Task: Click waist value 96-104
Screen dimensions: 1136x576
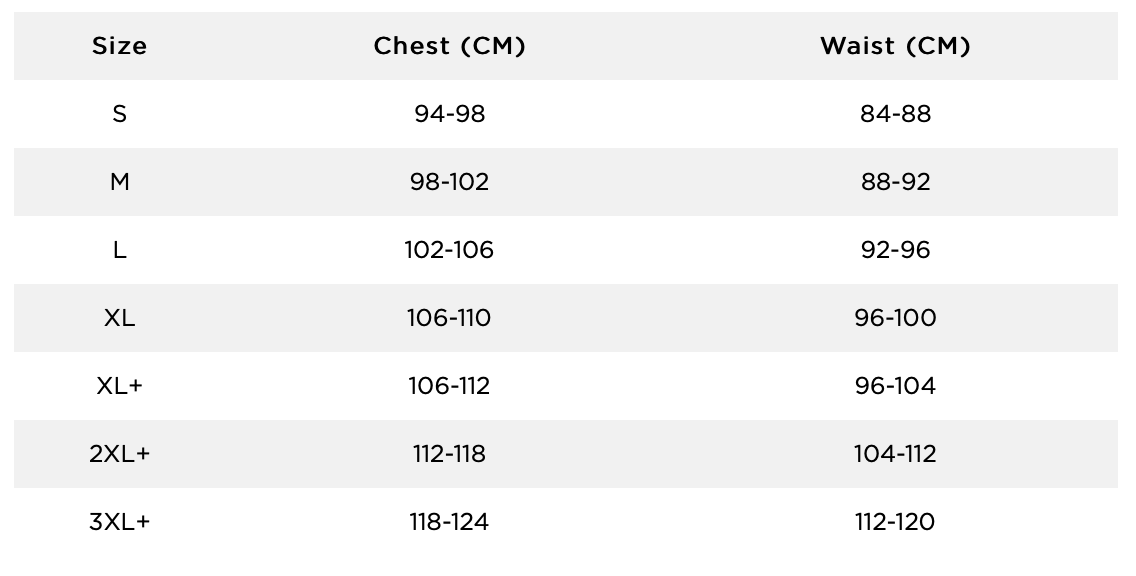Action: click(895, 385)
